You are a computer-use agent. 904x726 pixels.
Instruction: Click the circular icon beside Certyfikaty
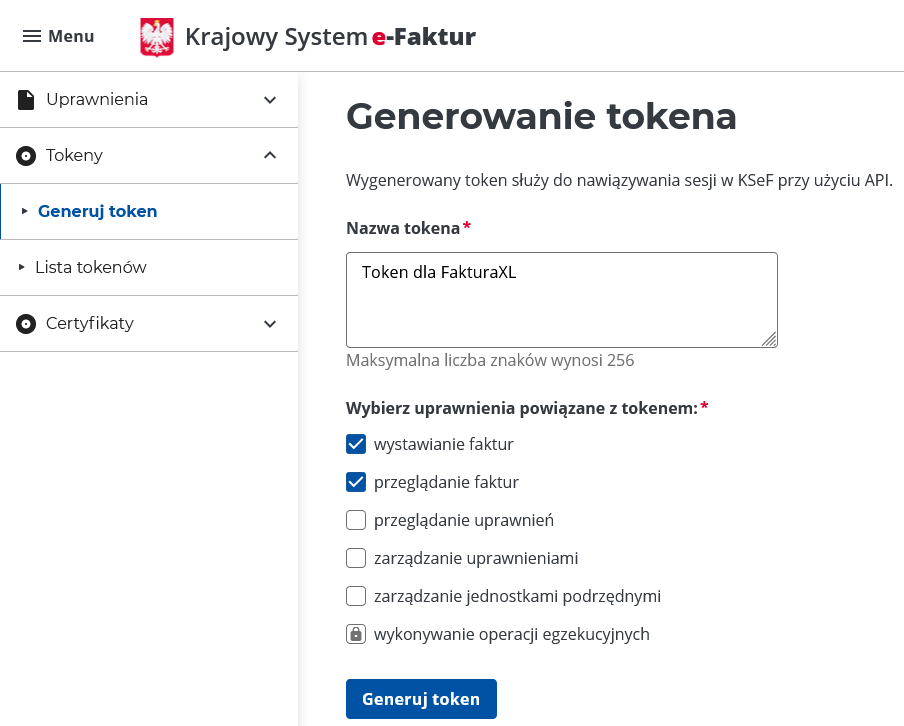coord(25,323)
